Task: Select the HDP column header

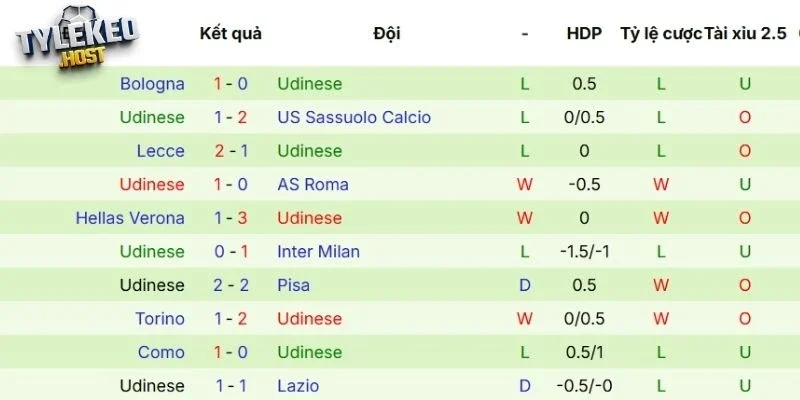Action: 584,33
